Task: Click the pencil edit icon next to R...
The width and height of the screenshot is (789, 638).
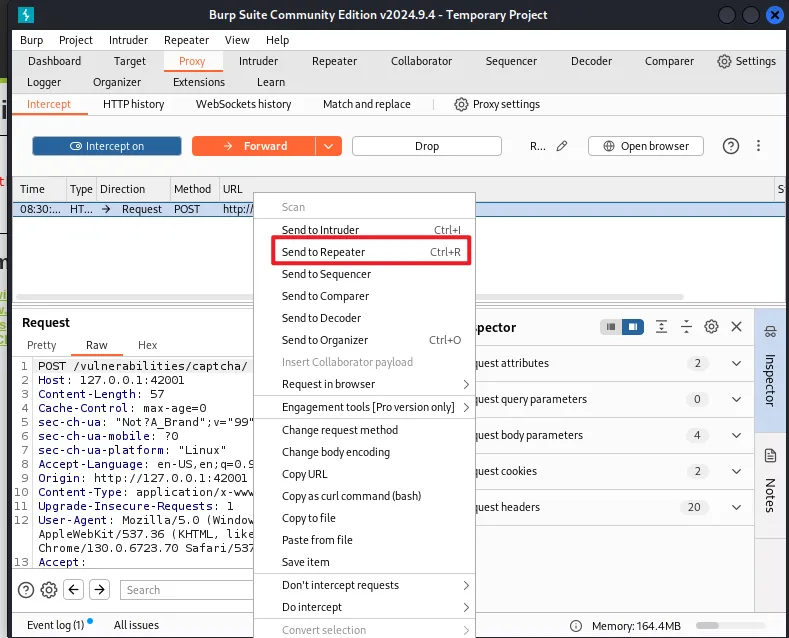Action: coord(562,146)
